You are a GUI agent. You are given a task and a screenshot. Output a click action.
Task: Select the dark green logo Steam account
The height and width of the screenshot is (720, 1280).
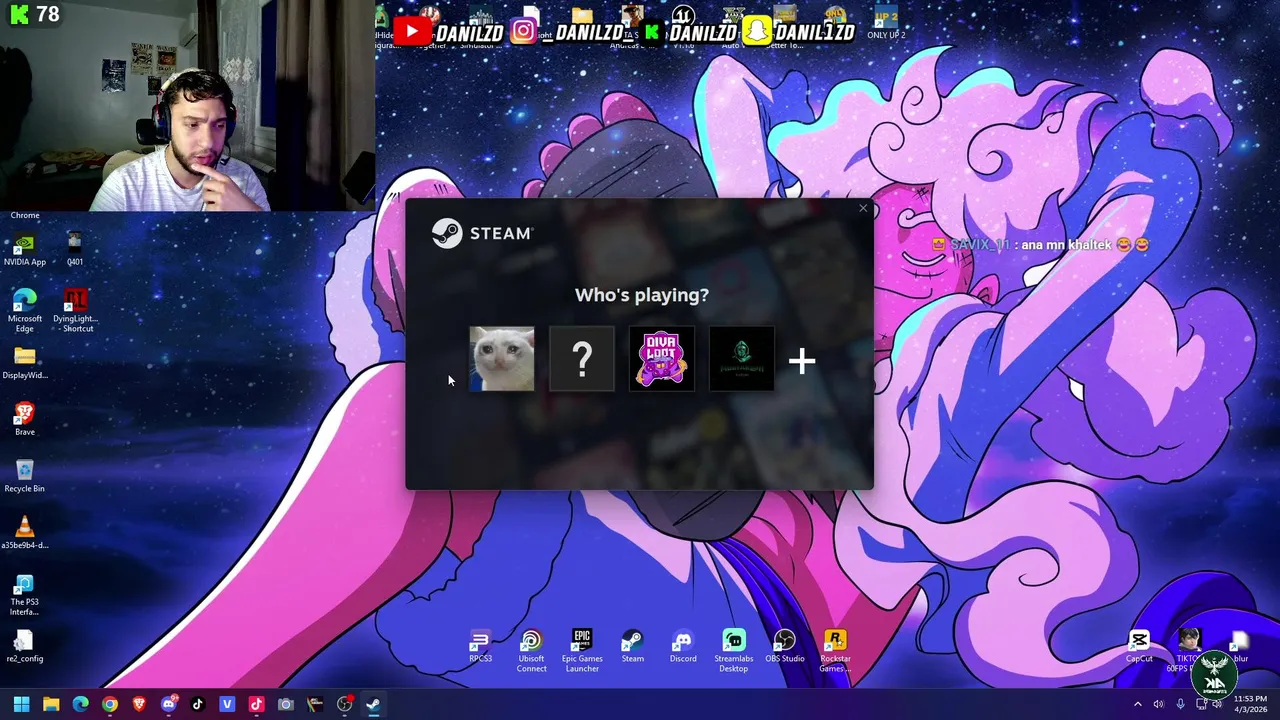742,359
